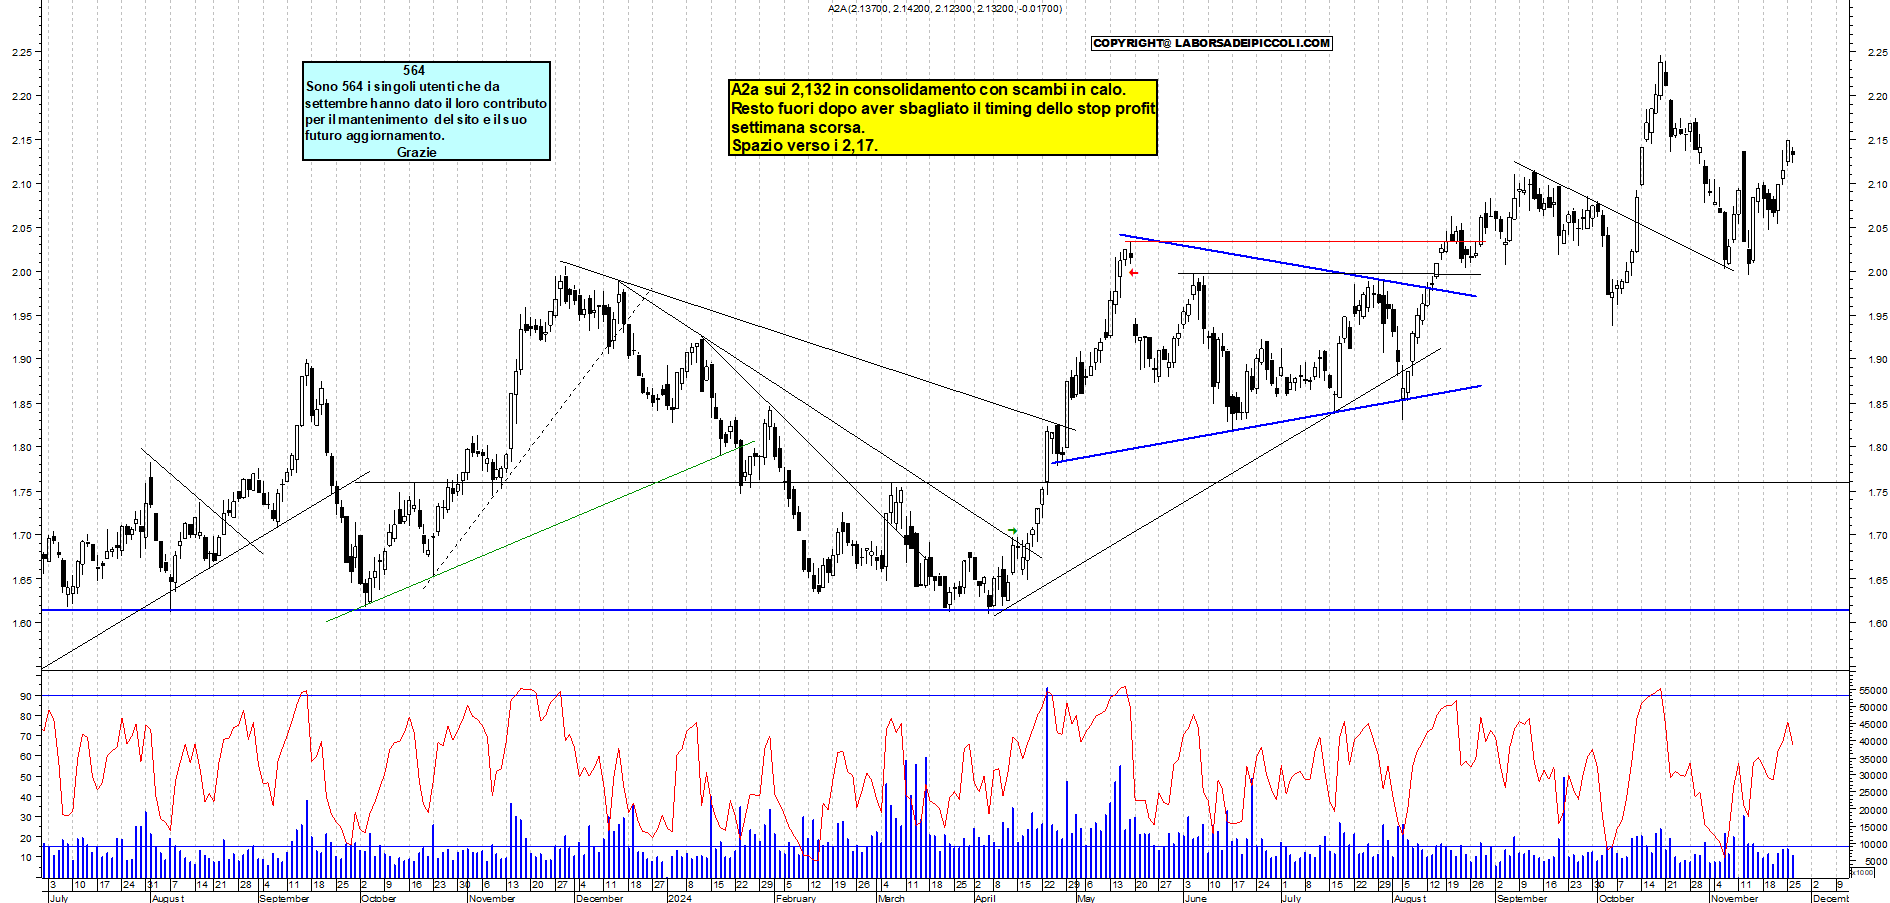Screen dimensions: 1890x903
Task: Click the 1.60 label on the left price axis
Action: [21, 623]
